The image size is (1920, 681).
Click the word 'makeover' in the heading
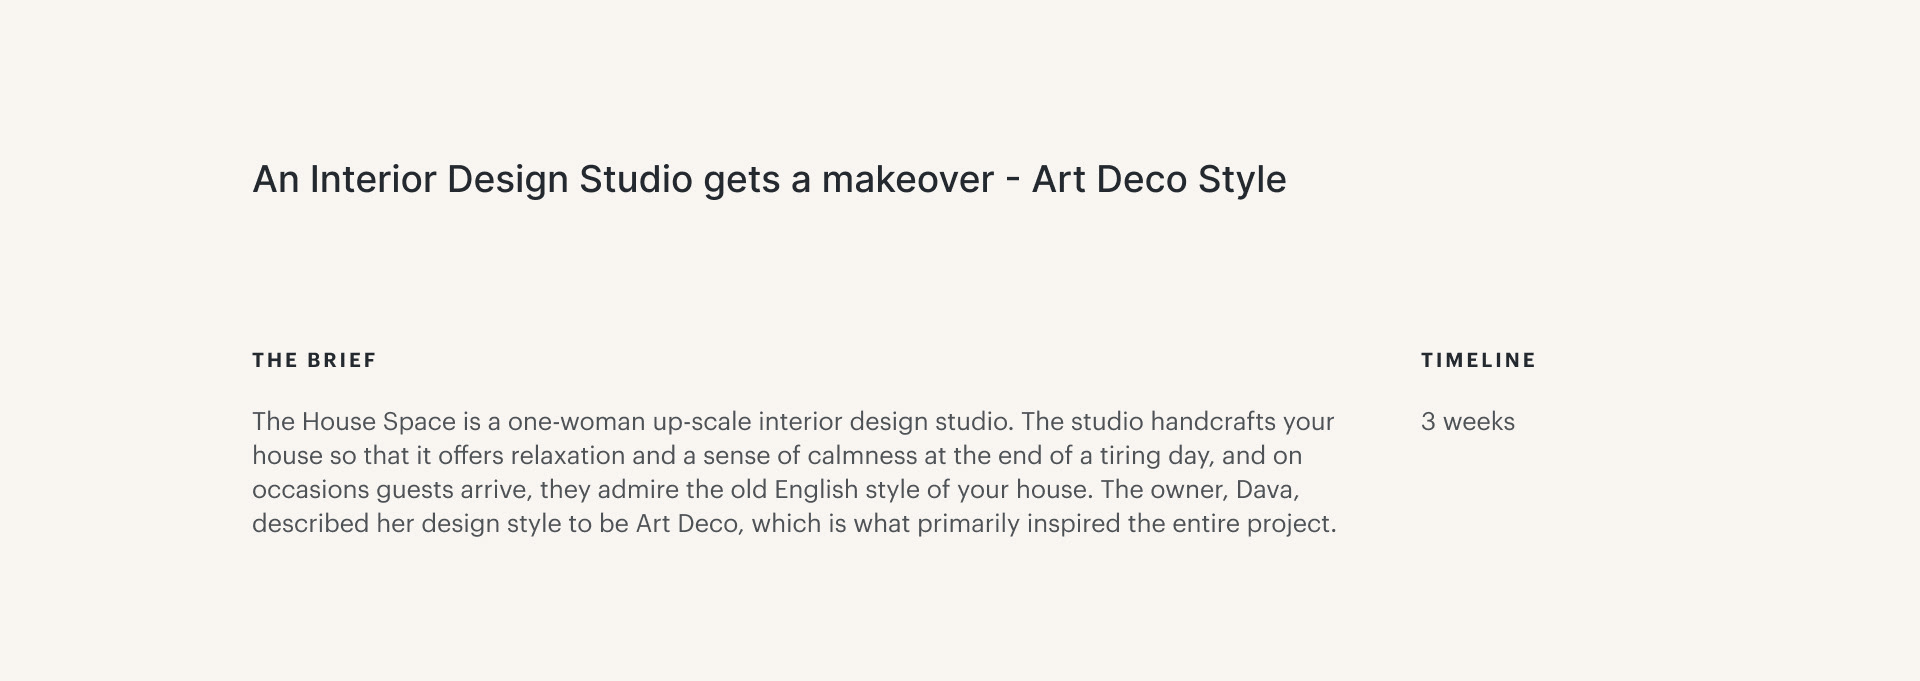click(x=908, y=180)
